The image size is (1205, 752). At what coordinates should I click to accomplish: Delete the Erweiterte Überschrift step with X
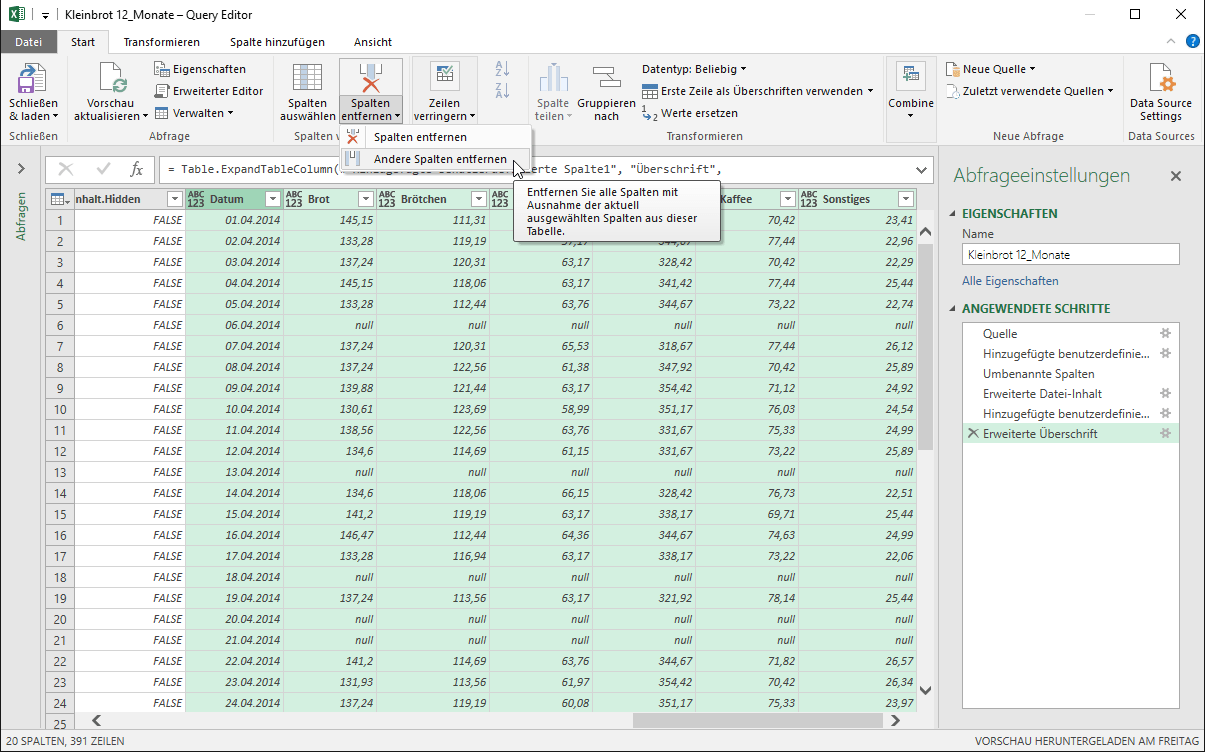(972, 433)
